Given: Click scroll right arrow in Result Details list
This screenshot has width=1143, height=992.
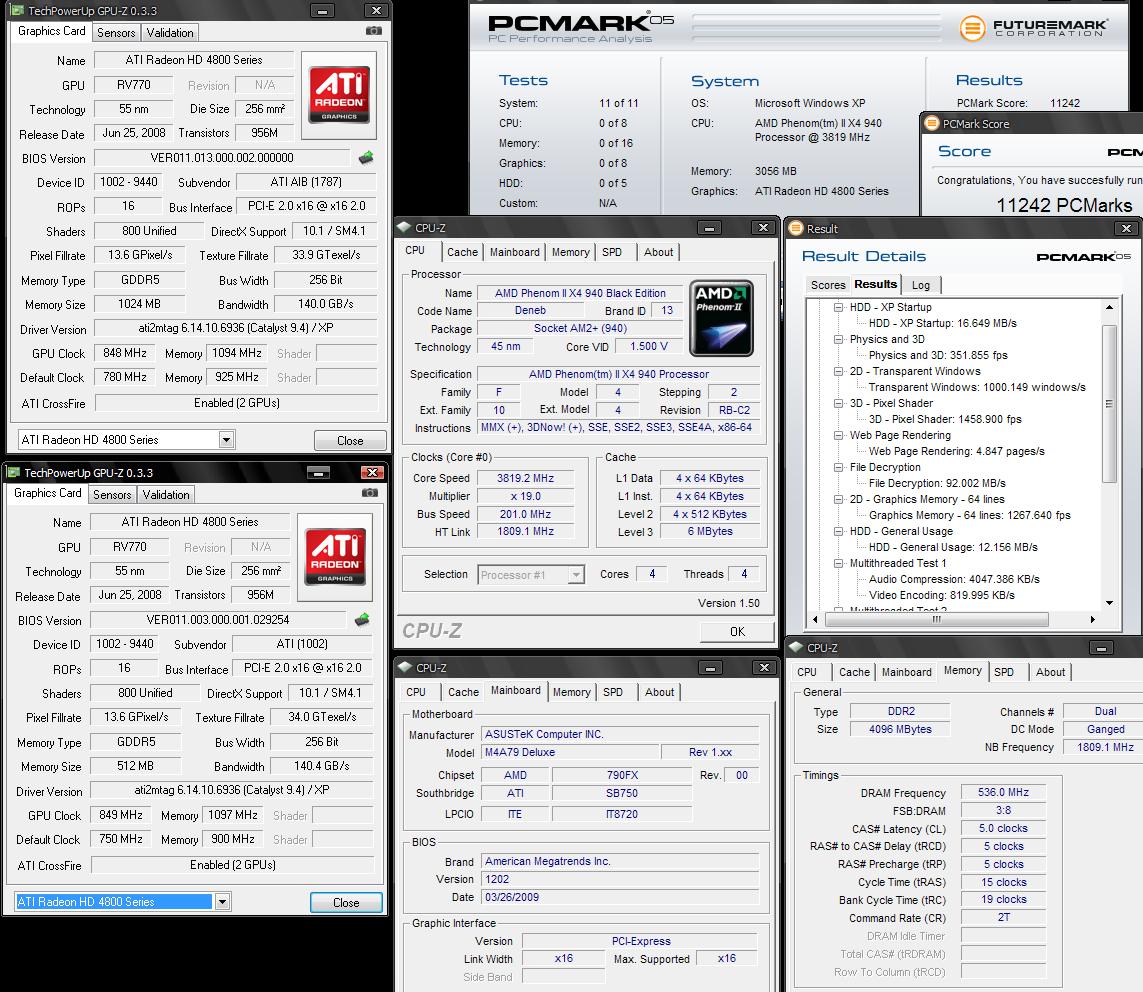Looking at the screenshot, I should 1093,620.
